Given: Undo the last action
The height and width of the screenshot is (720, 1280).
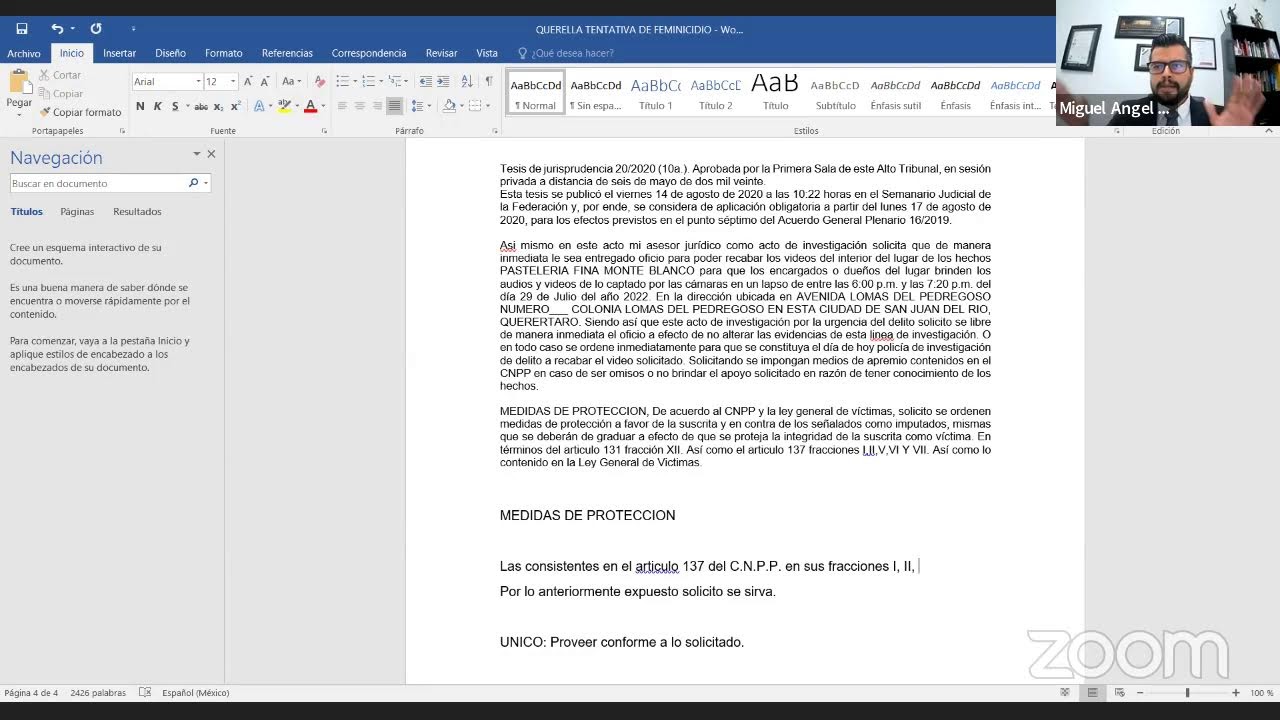Looking at the screenshot, I should [x=57, y=29].
